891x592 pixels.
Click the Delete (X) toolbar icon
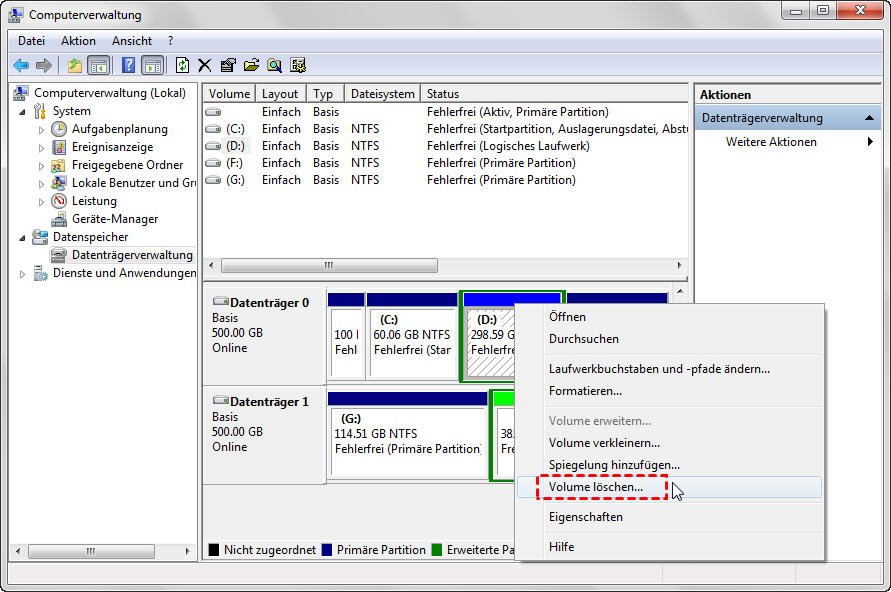[x=204, y=64]
